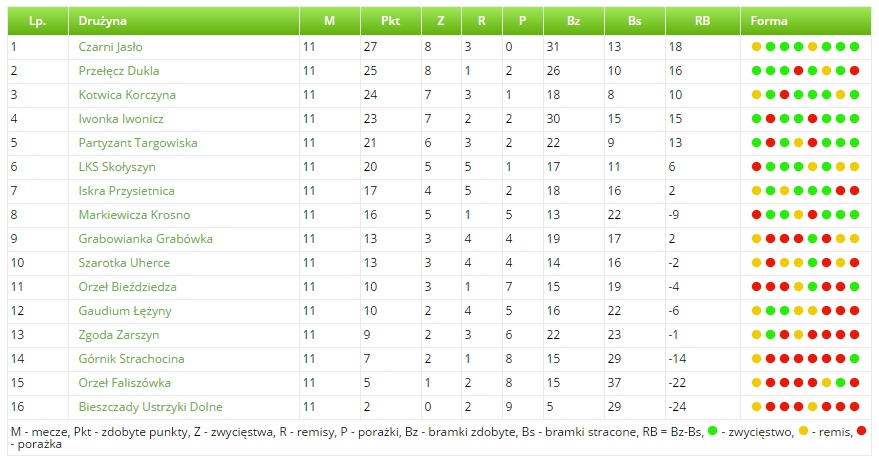Open Bieszczady Ustrzyki Dolne team link
This screenshot has height=464, width=879.
coord(150,407)
